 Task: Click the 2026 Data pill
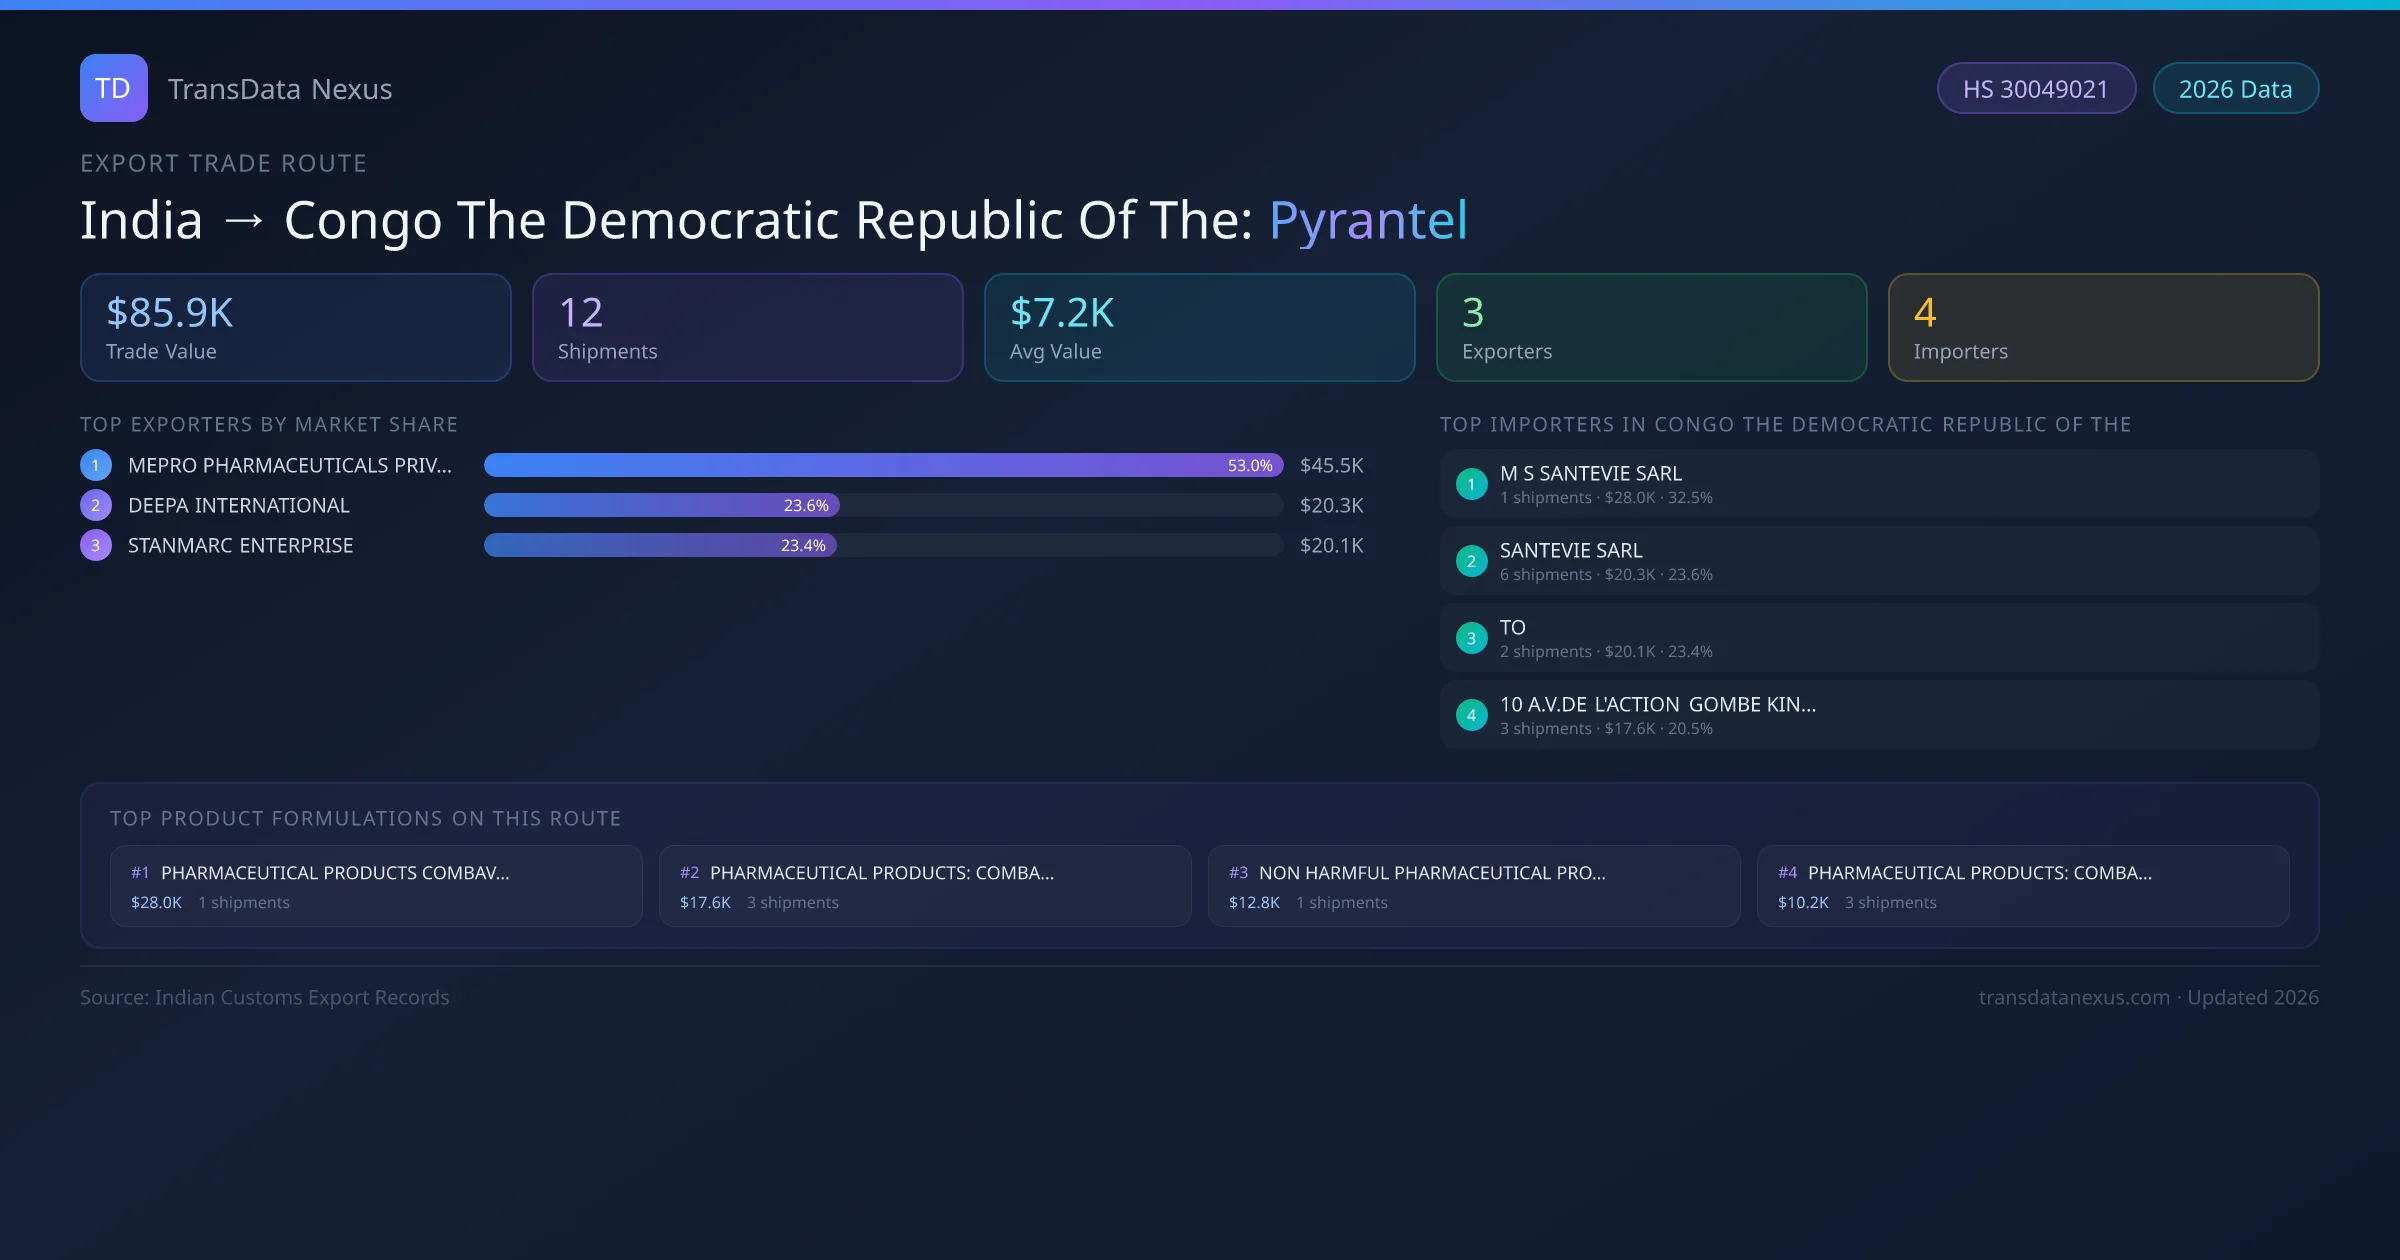pyautogui.click(x=2235, y=89)
